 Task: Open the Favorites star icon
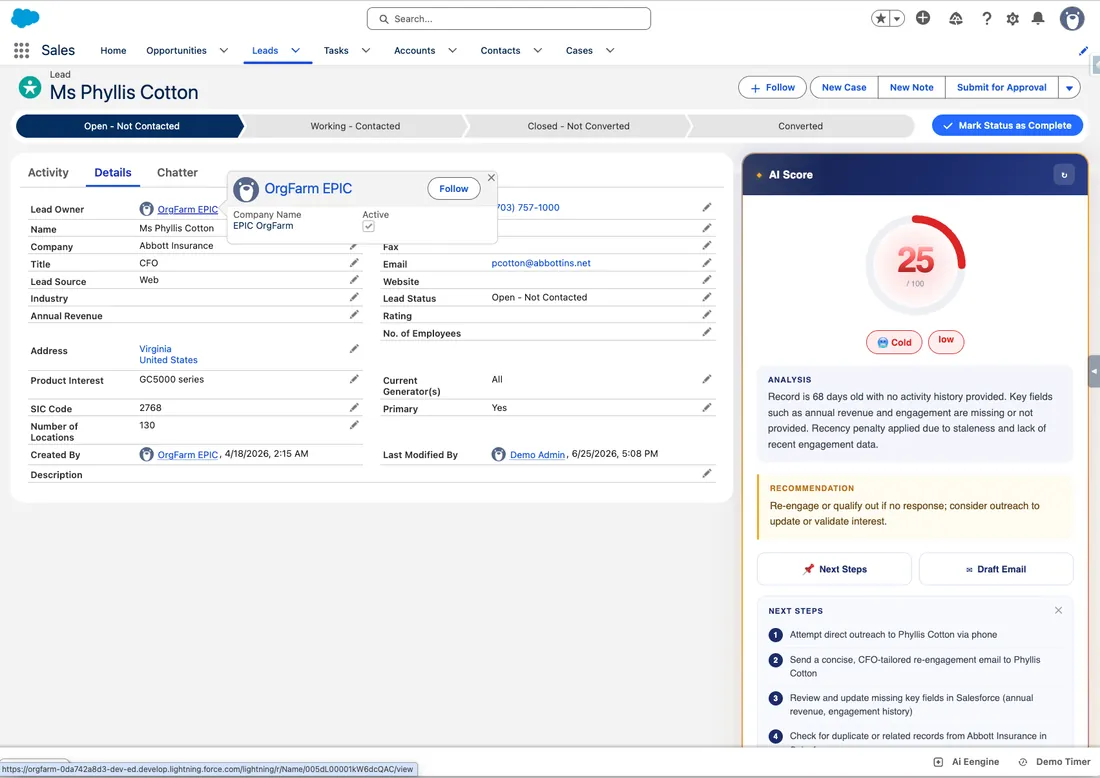point(880,19)
